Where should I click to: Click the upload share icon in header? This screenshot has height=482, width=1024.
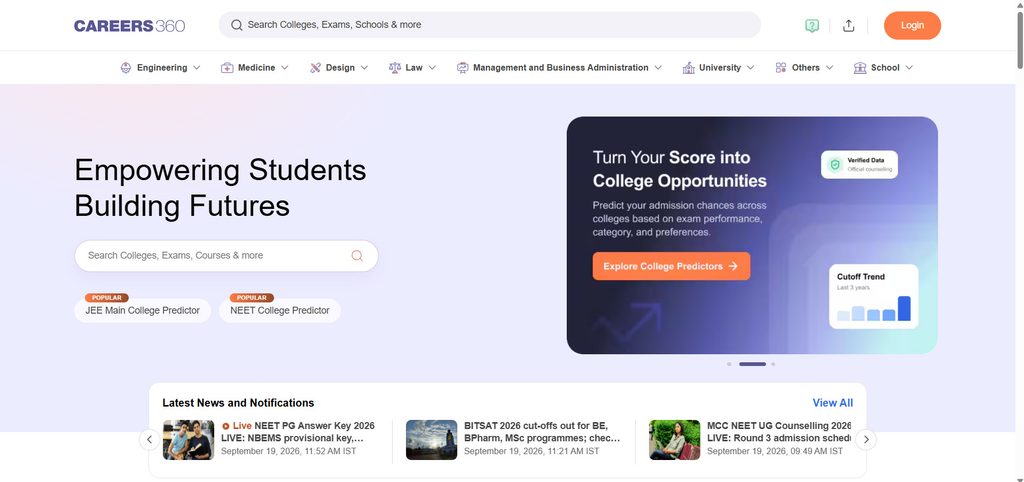click(x=848, y=25)
